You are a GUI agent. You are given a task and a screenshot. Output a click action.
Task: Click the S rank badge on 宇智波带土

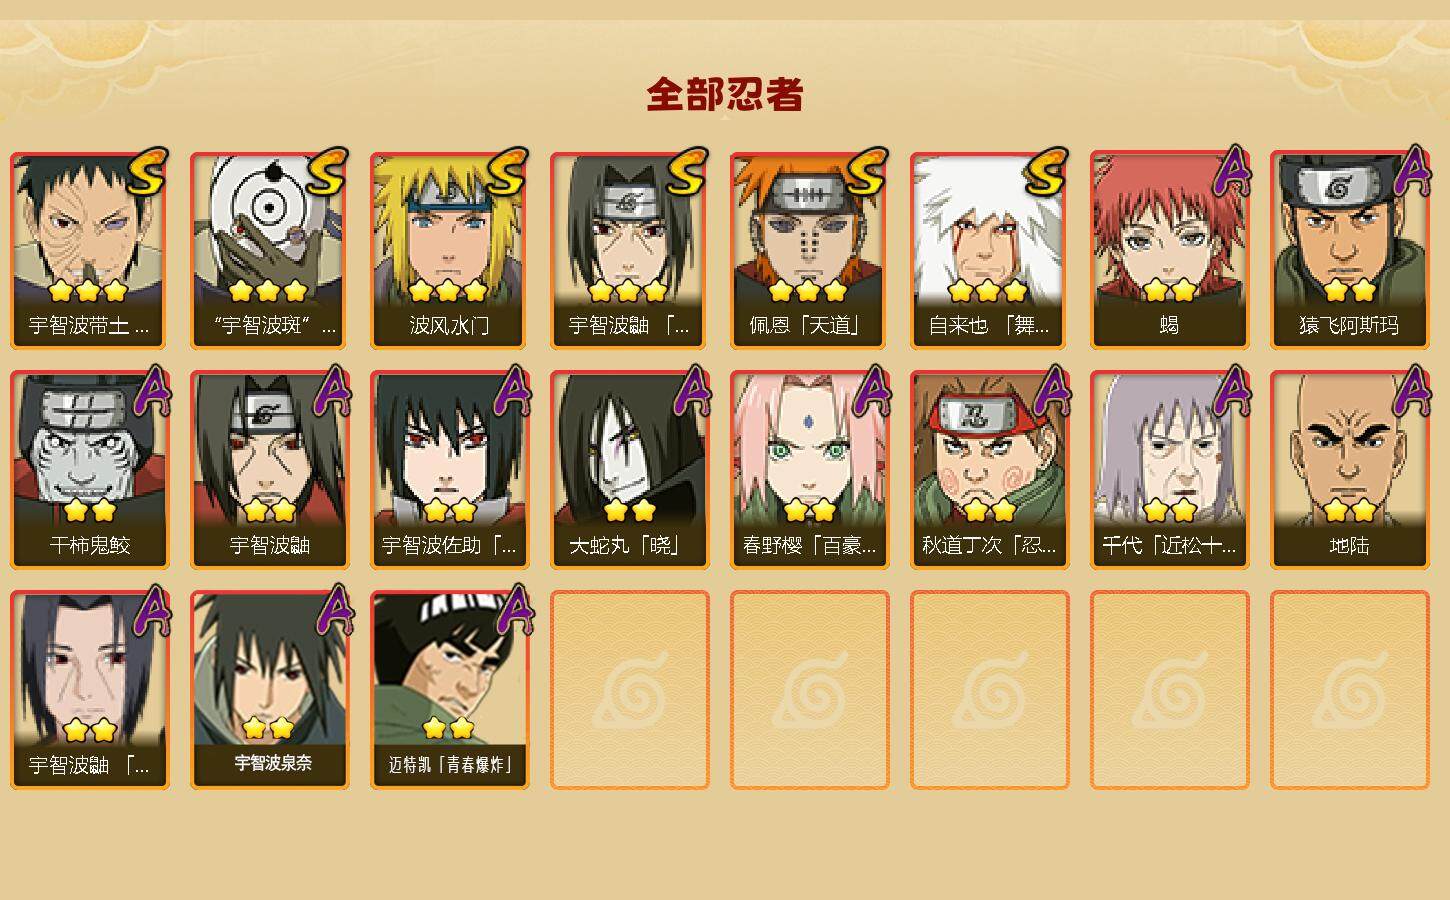pos(146,172)
